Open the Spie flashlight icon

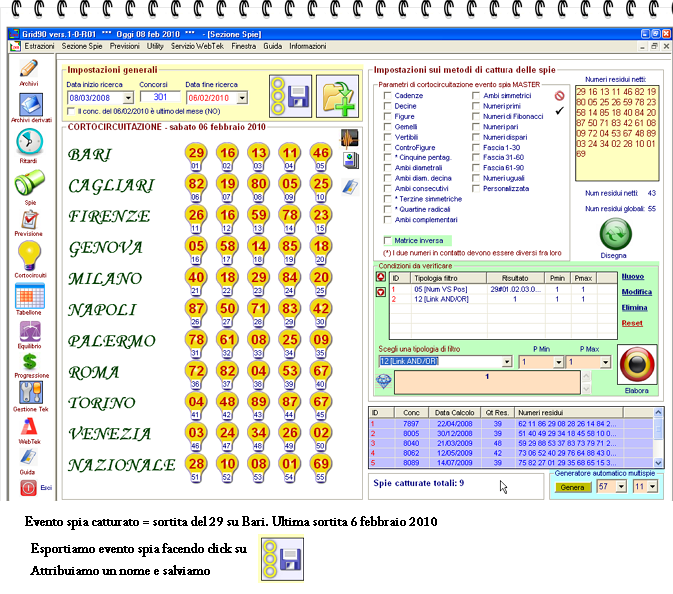29,182
